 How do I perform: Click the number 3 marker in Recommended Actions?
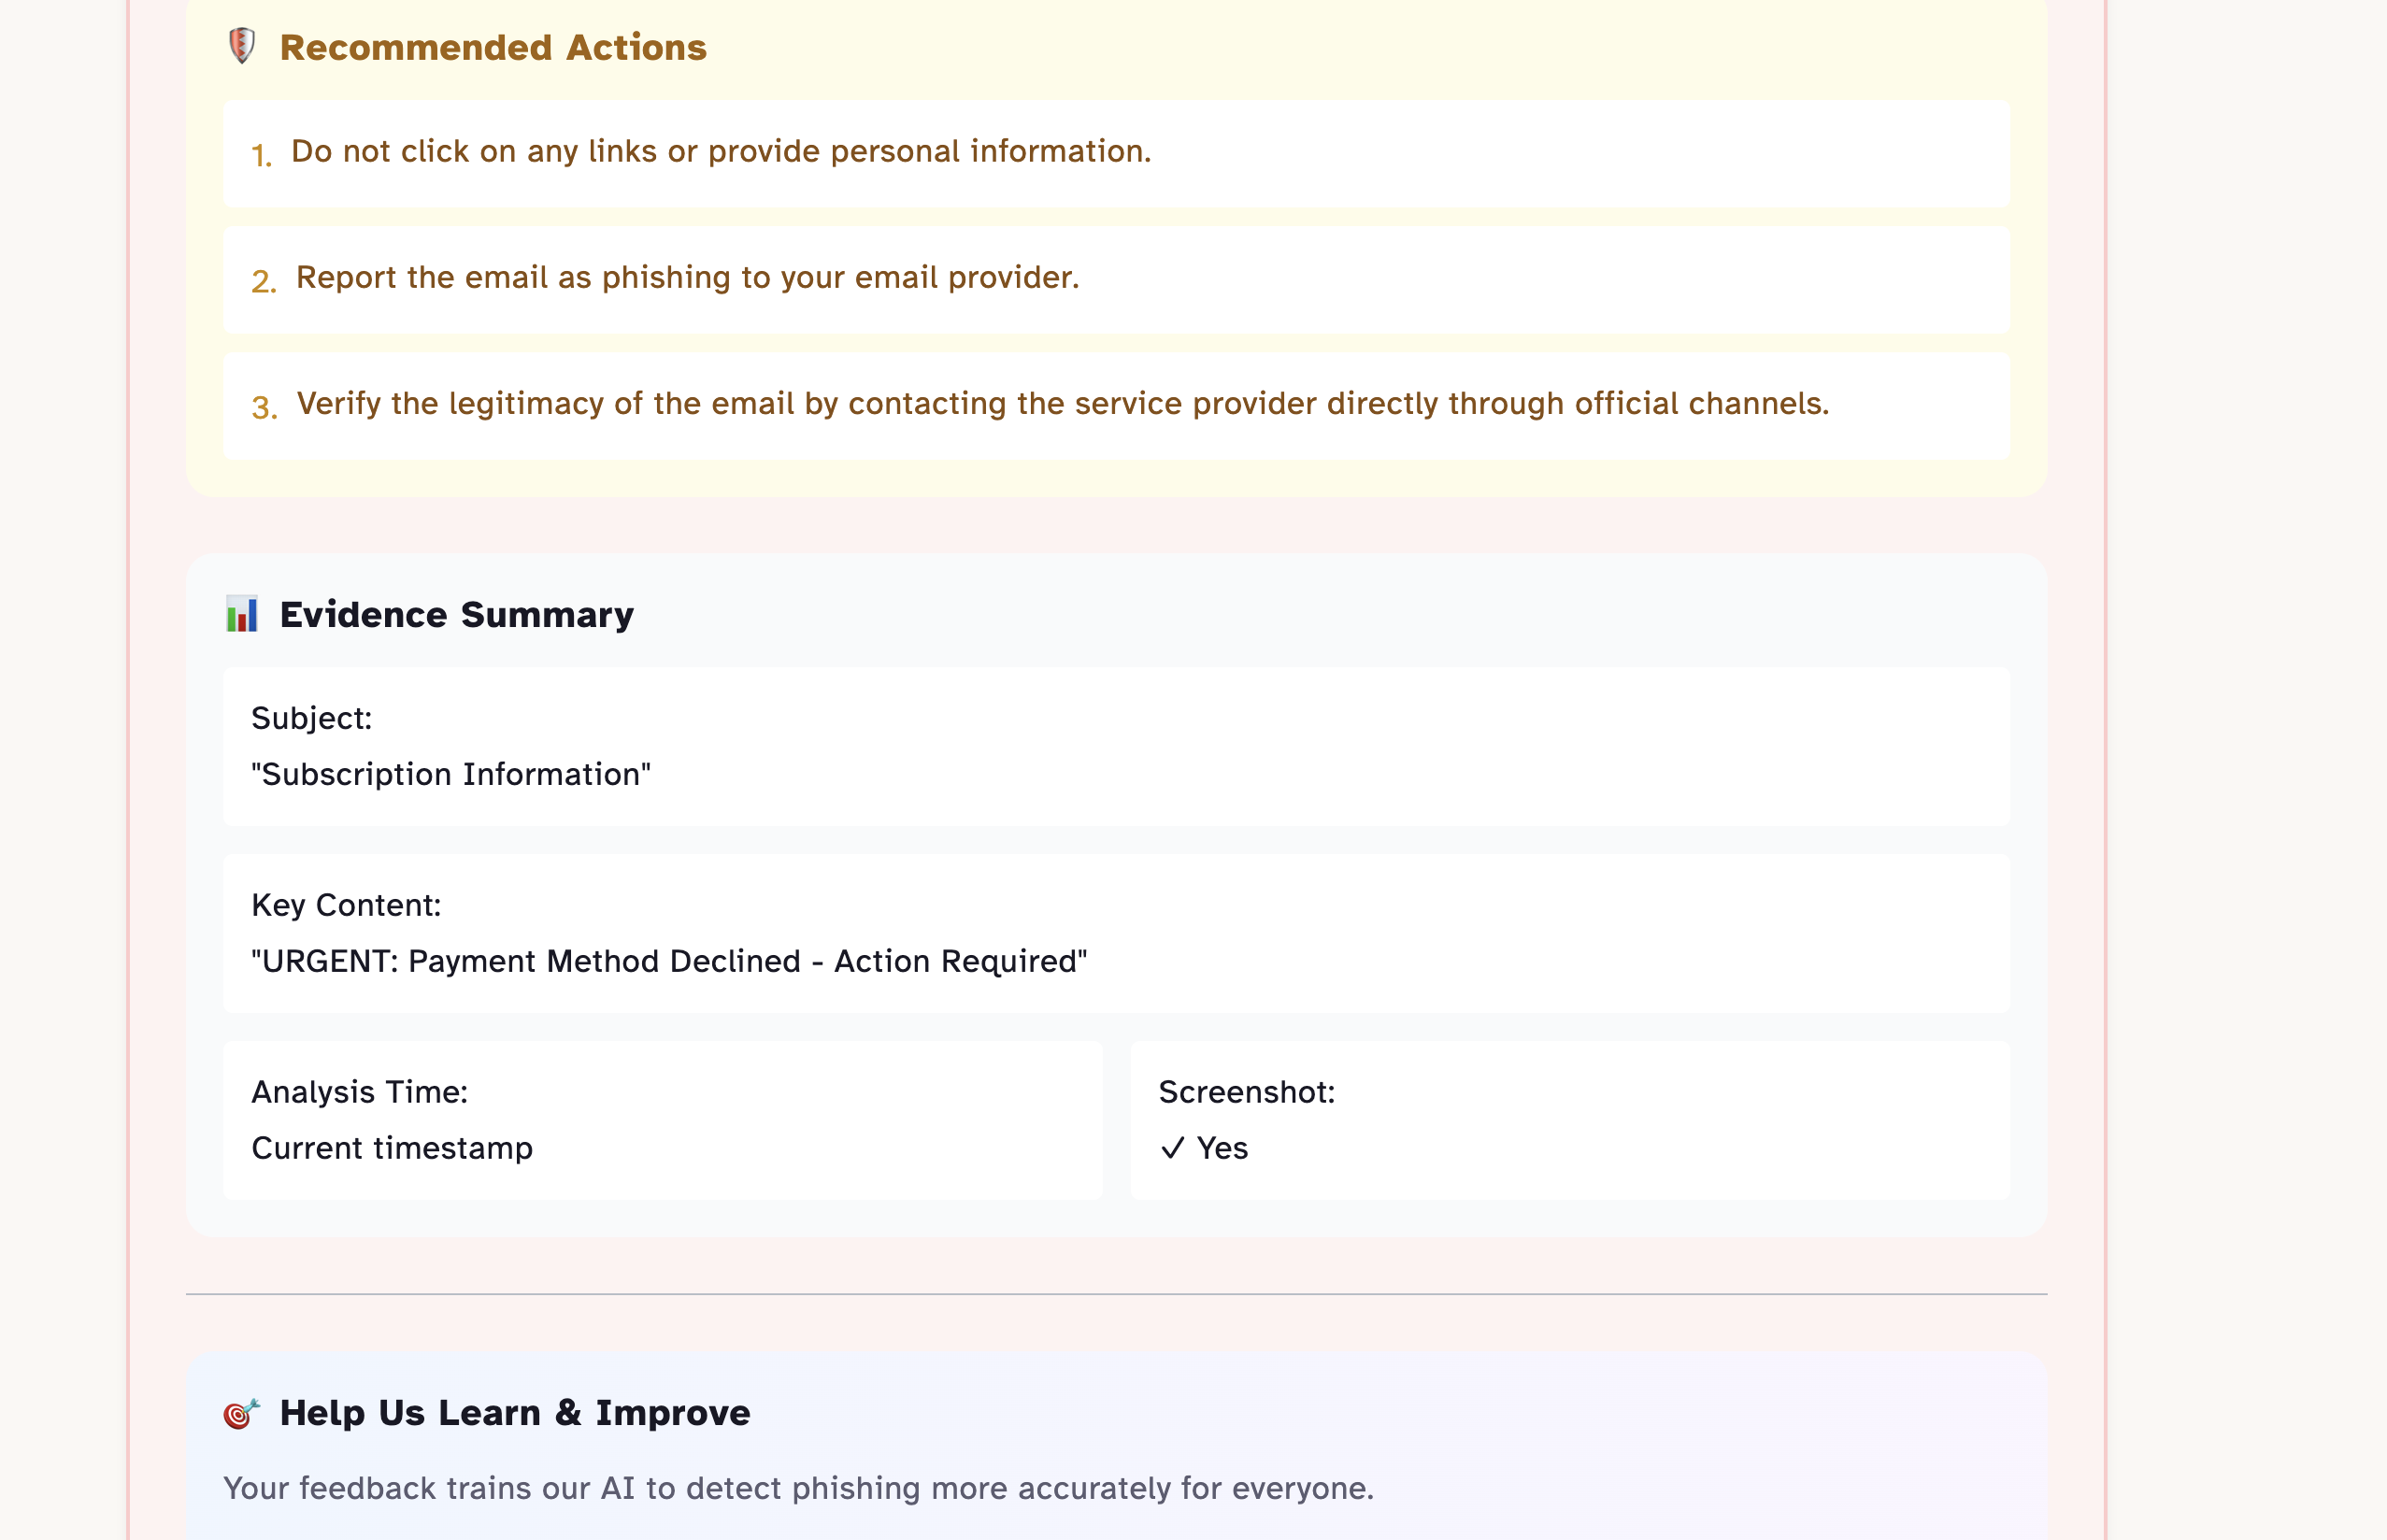click(263, 407)
